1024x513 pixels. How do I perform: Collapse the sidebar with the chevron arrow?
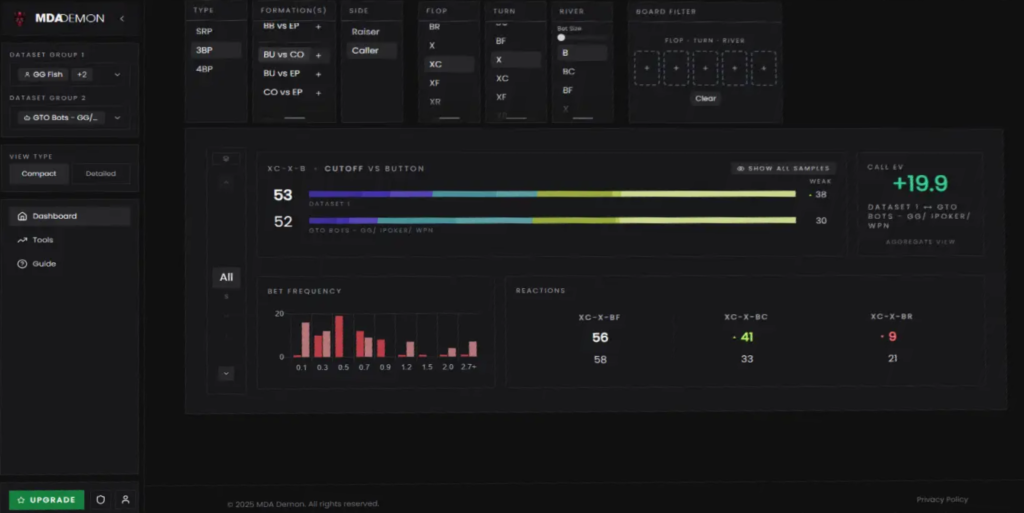(x=122, y=18)
